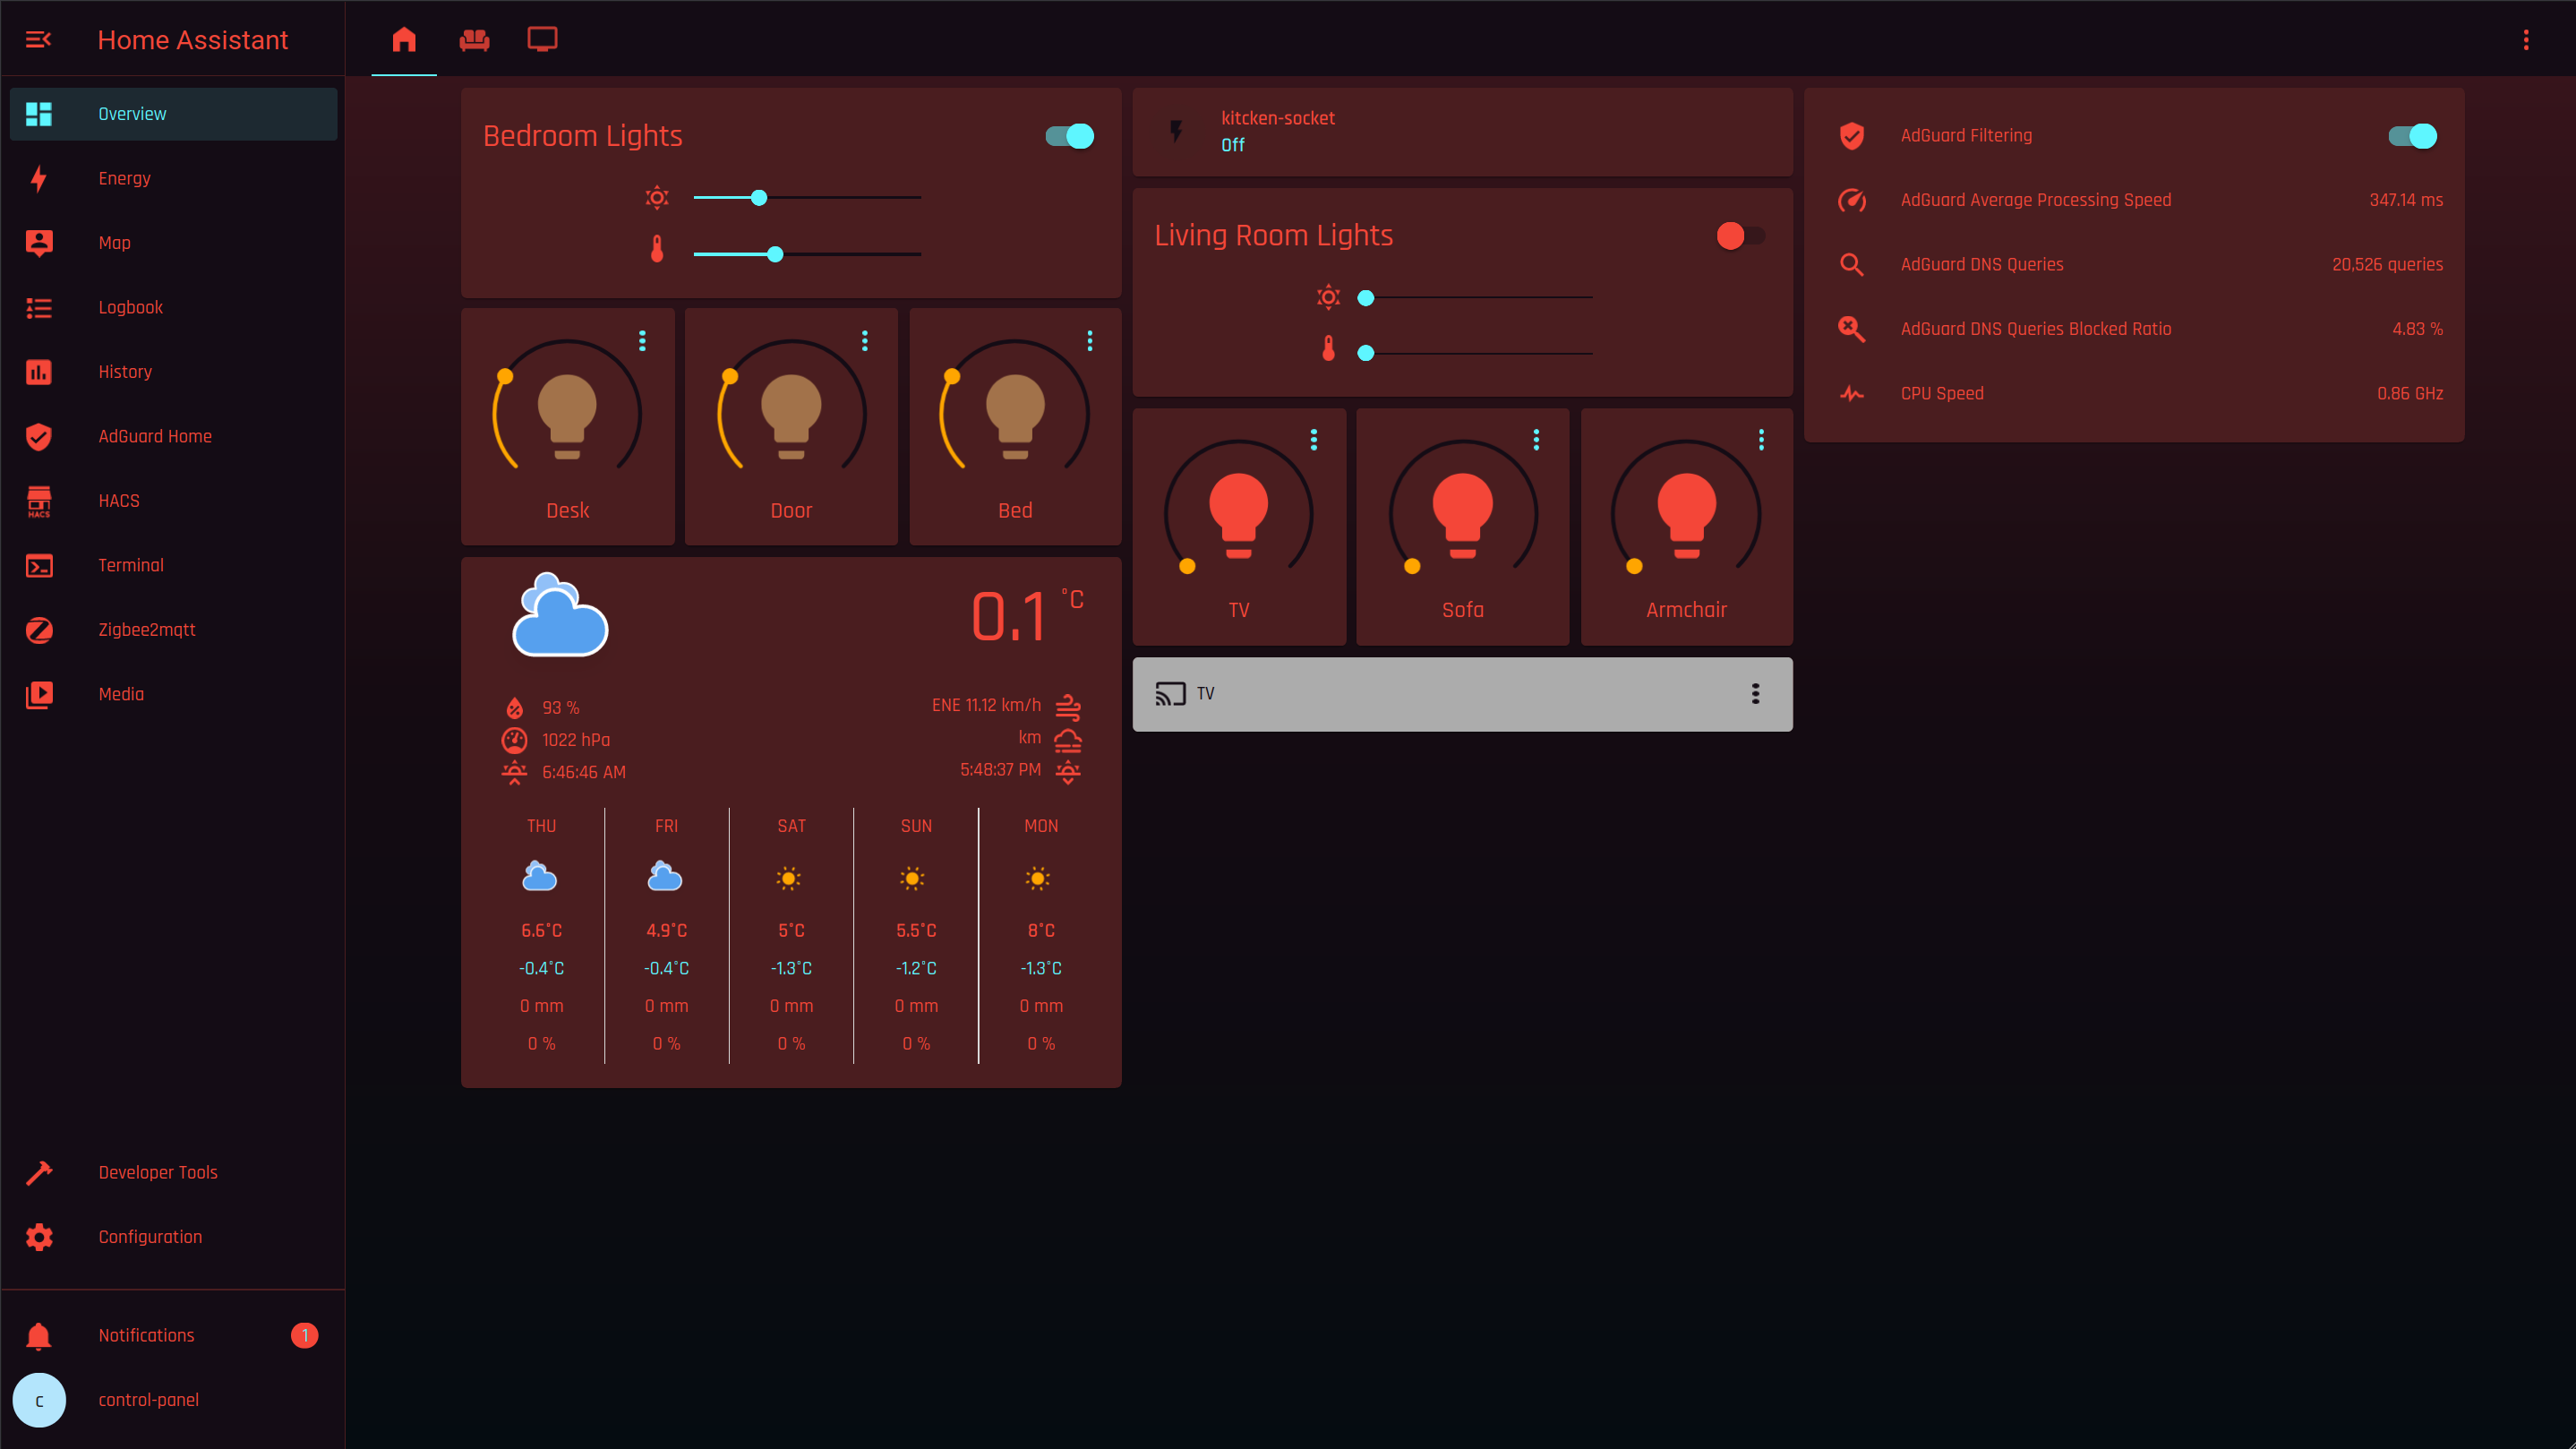The height and width of the screenshot is (1449, 2576).
Task: Open the Notifications panel
Action: click(146, 1335)
